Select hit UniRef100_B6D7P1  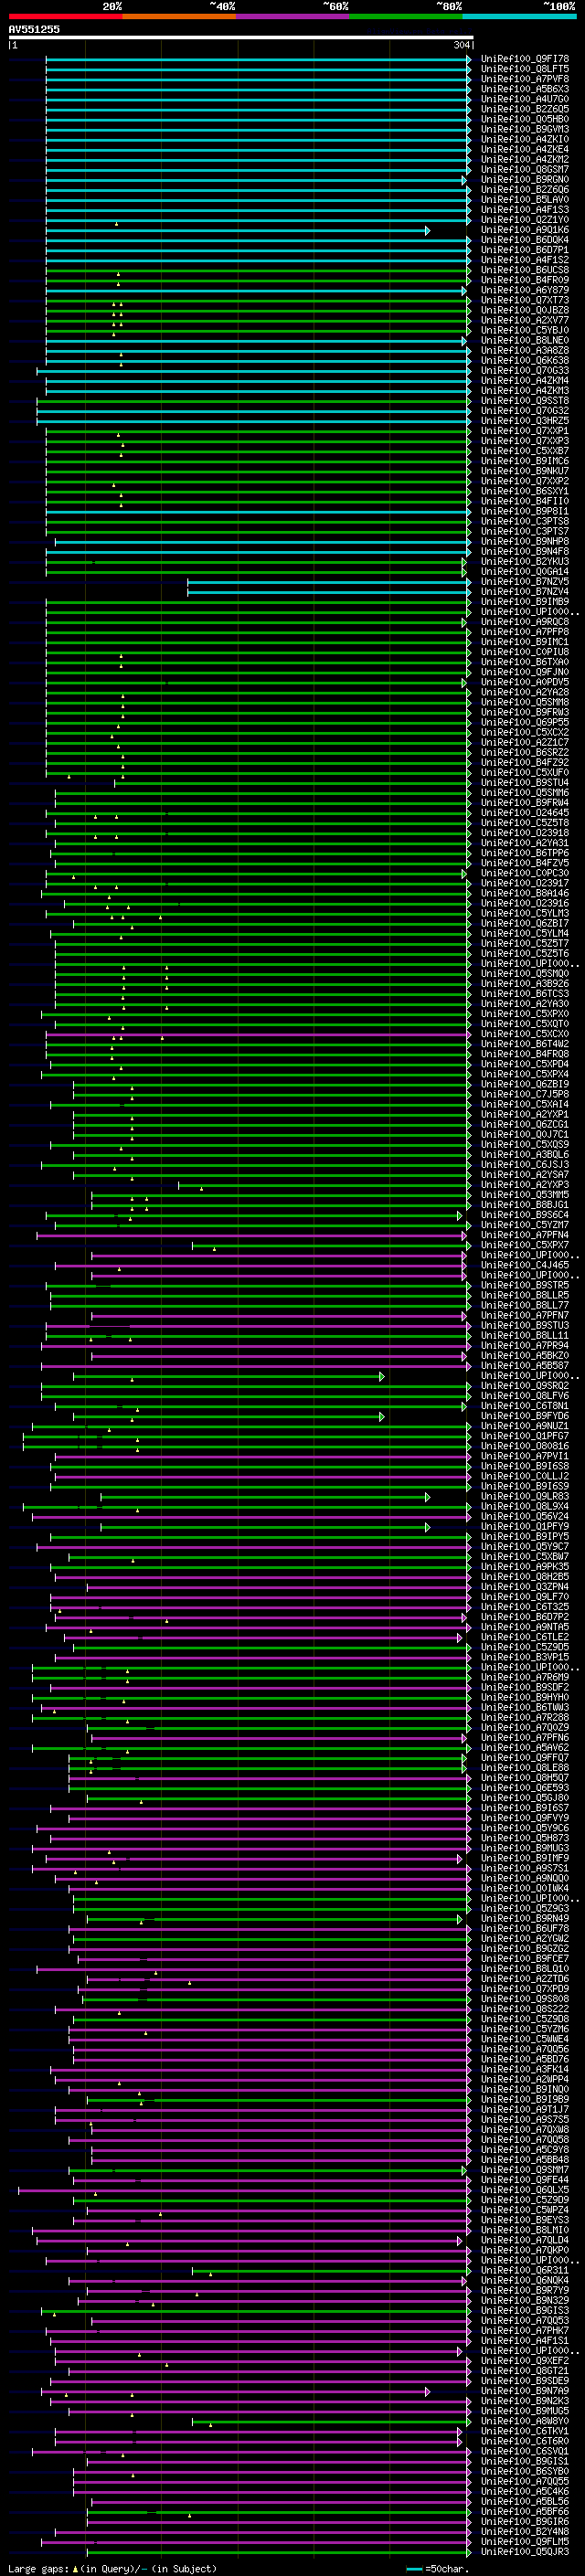coord(525,250)
